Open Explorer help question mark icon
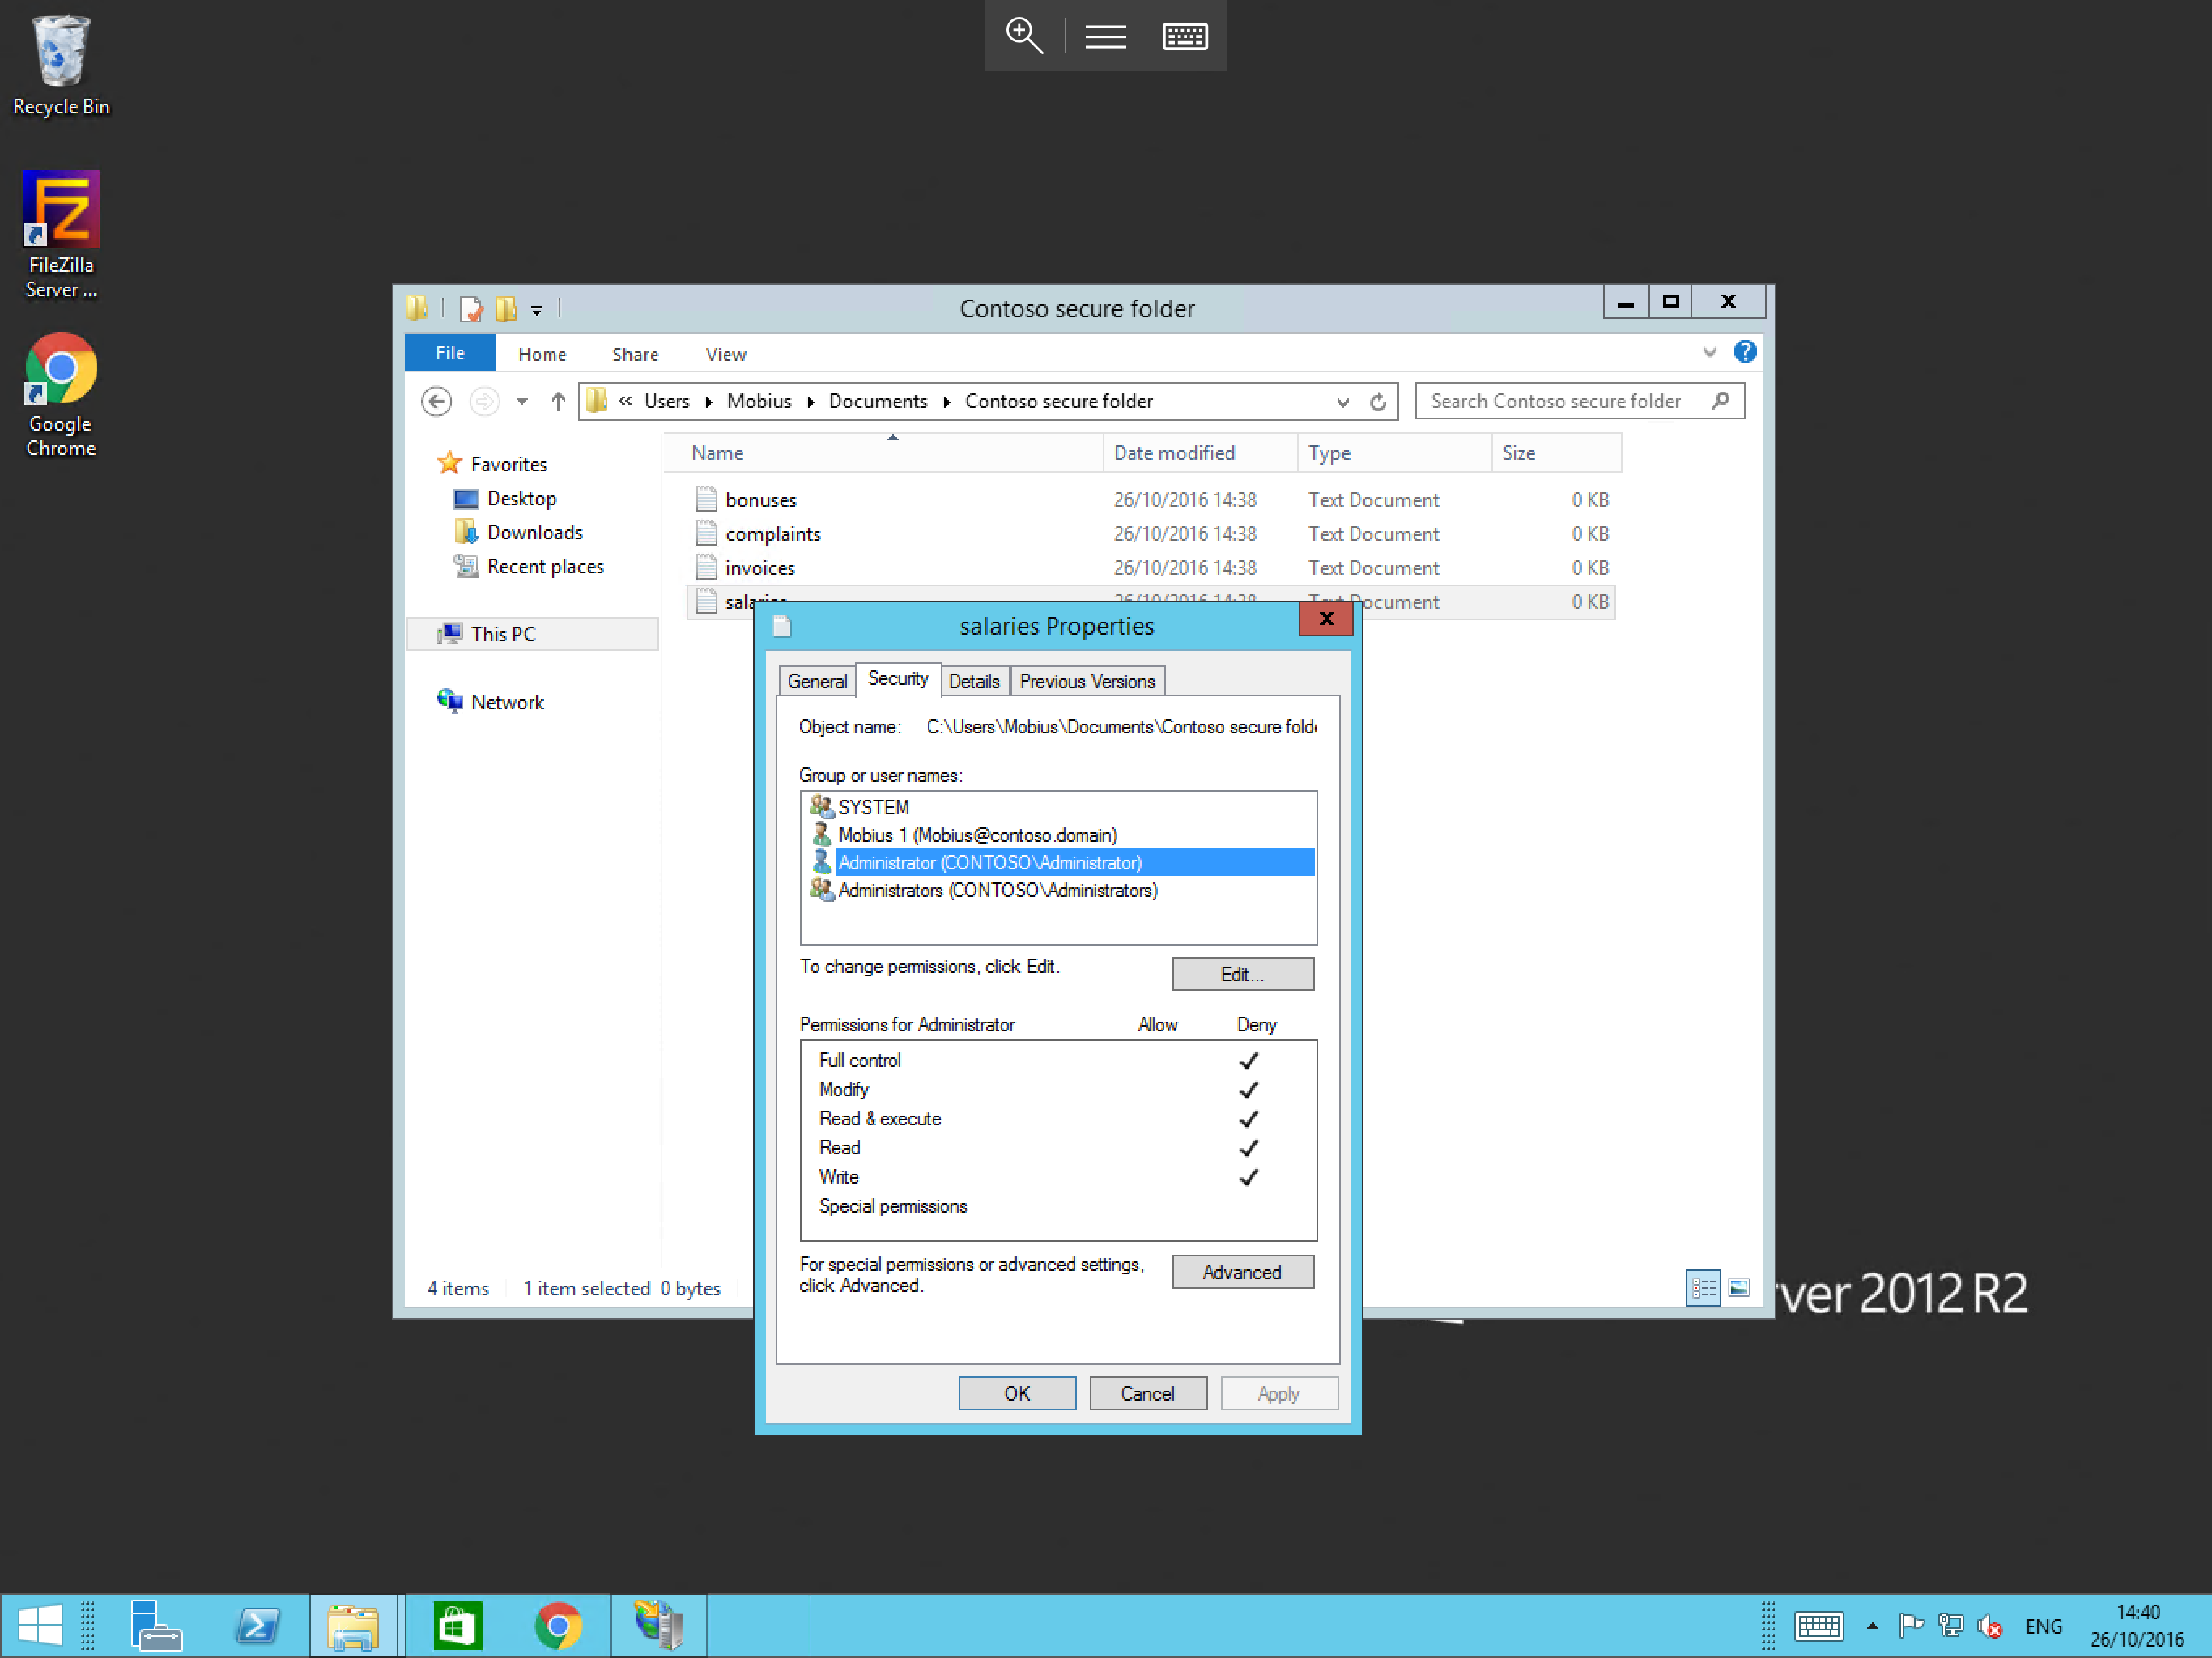Image resolution: width=2212 pixels, height=1658 pixels. [1744, 352]
